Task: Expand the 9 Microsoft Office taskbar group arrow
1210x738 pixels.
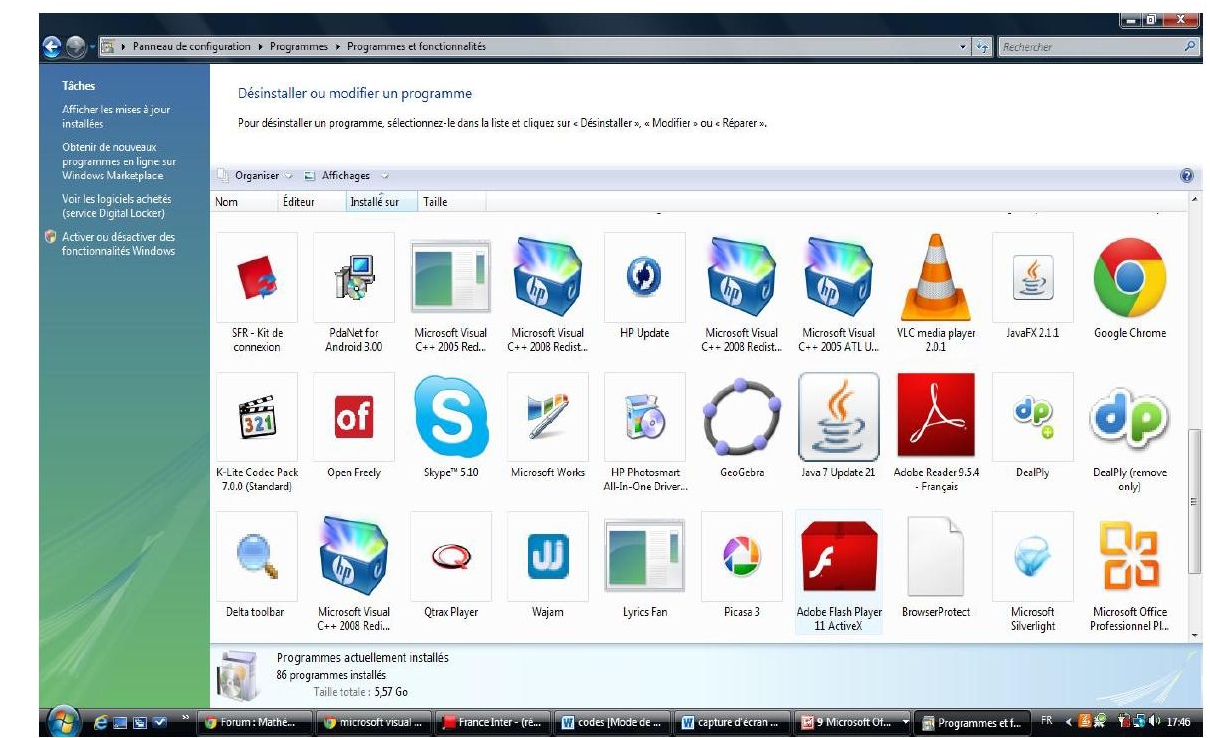Action: (x=906, y=721)
